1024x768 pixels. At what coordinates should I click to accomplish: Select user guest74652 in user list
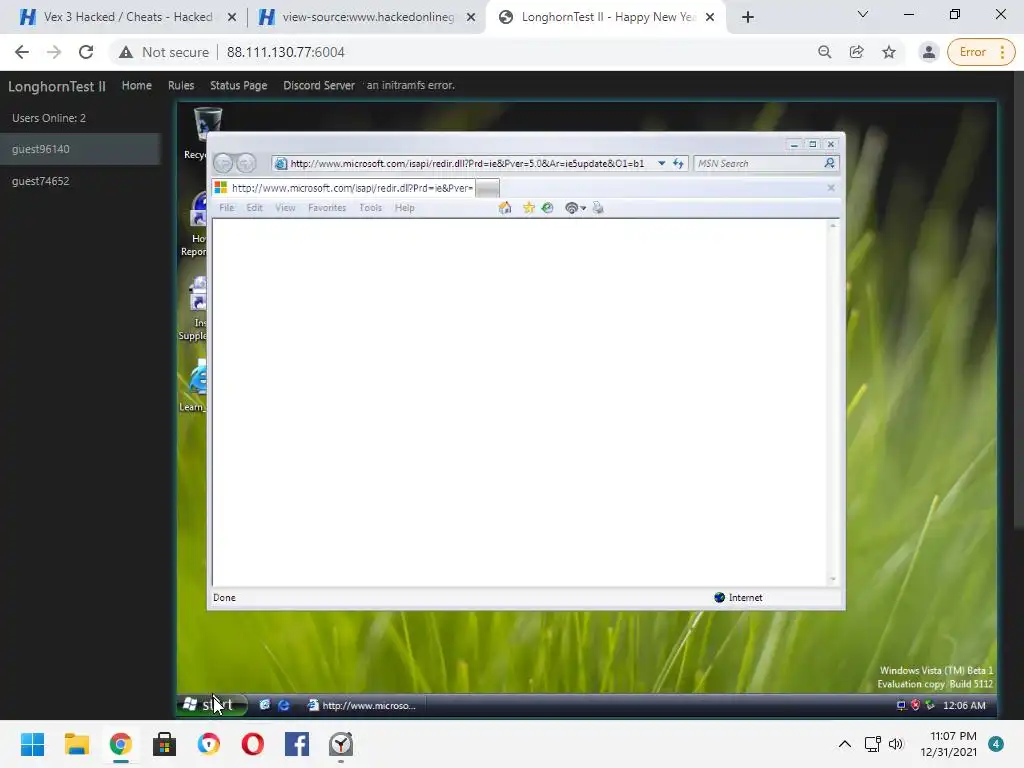(x=80, y=181)
